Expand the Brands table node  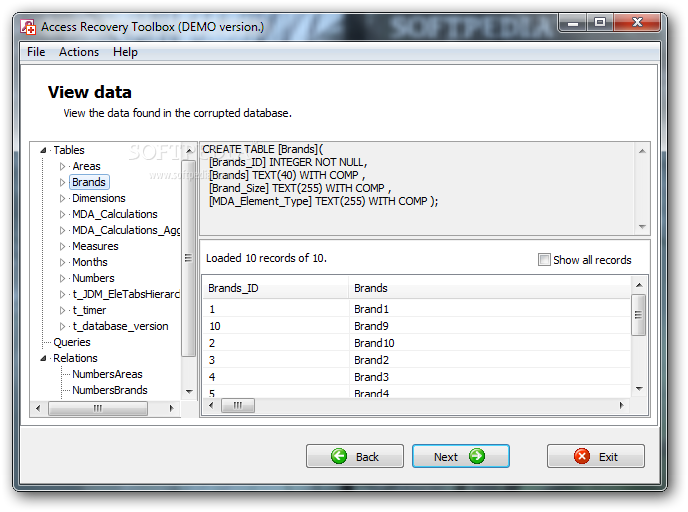pyautogui.click(x=62, y=182)
